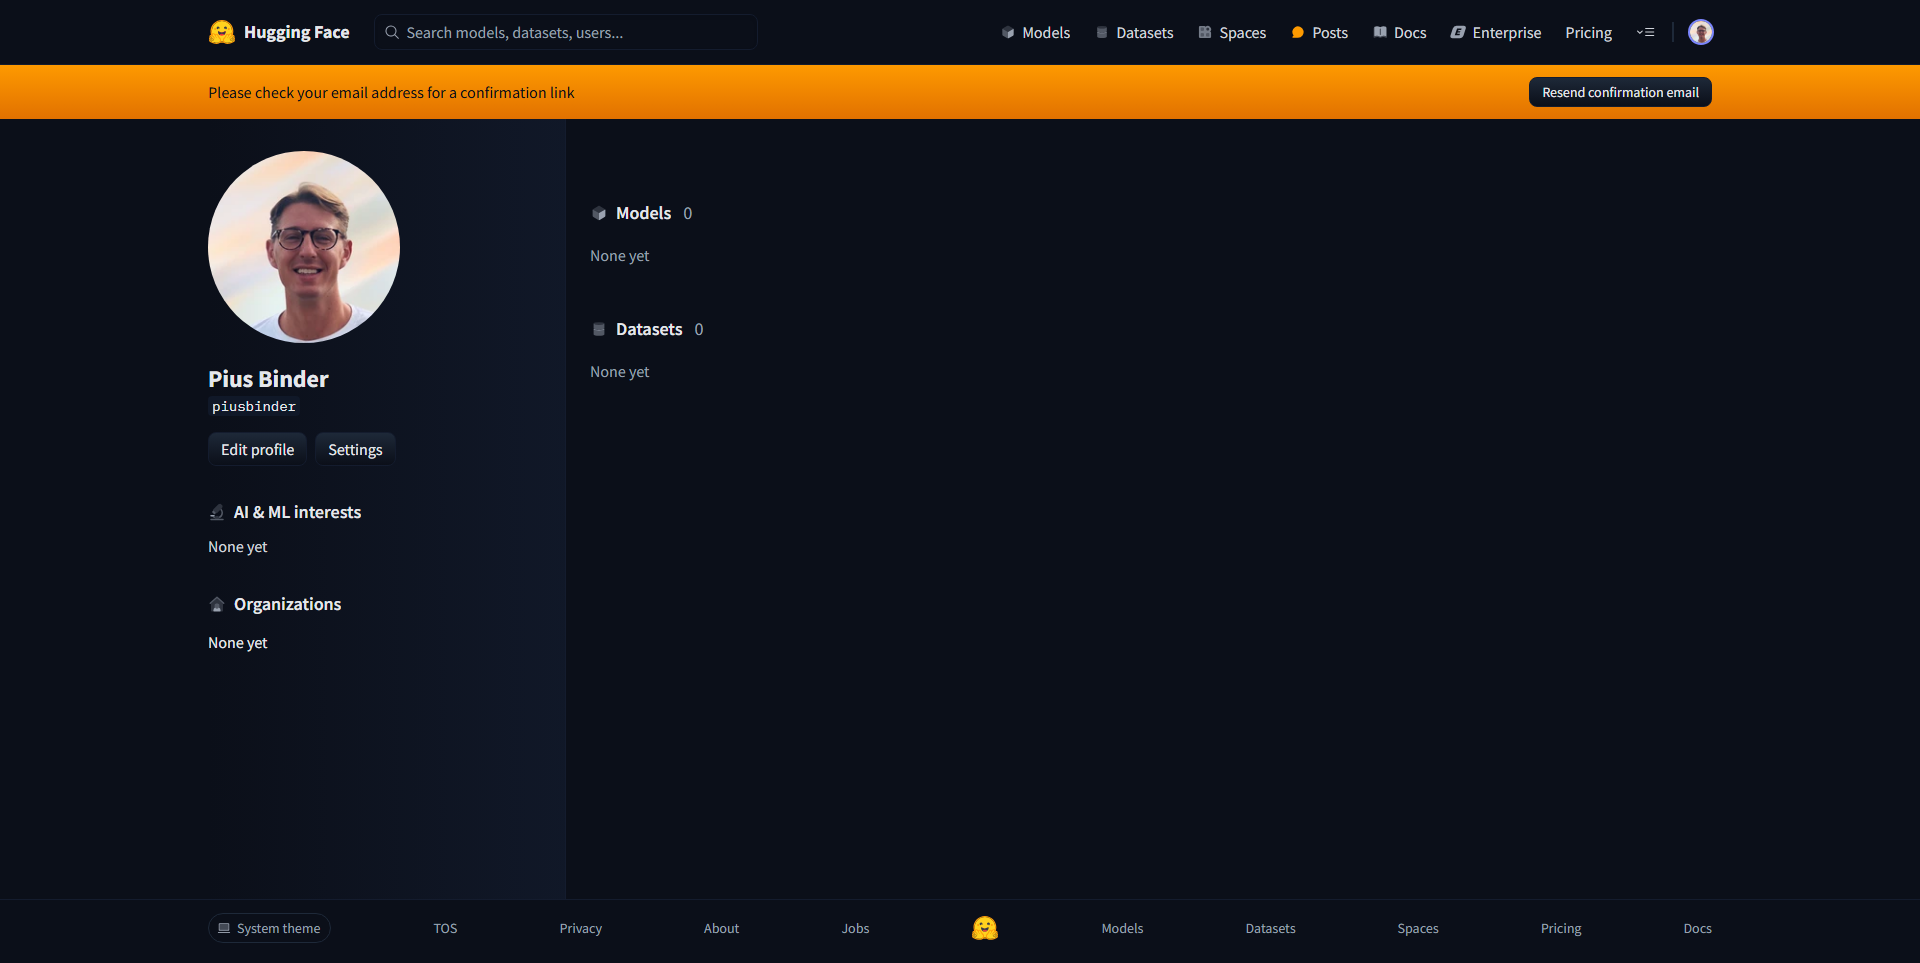1920x963 pixels.
Task: Toggle the System theme switcher
Action: click(x=269, y=928)
